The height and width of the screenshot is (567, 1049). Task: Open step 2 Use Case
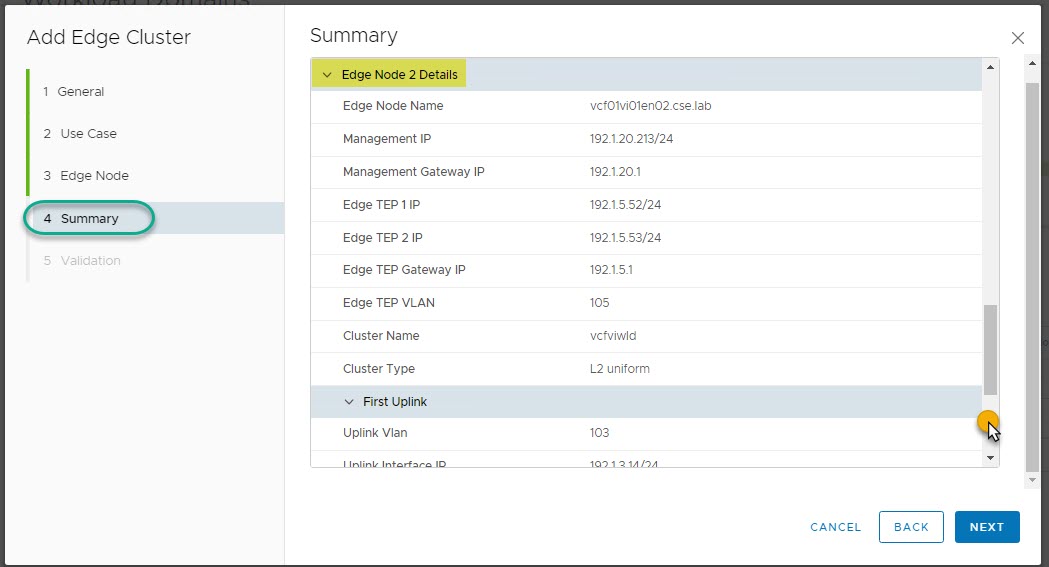point(88,133)
